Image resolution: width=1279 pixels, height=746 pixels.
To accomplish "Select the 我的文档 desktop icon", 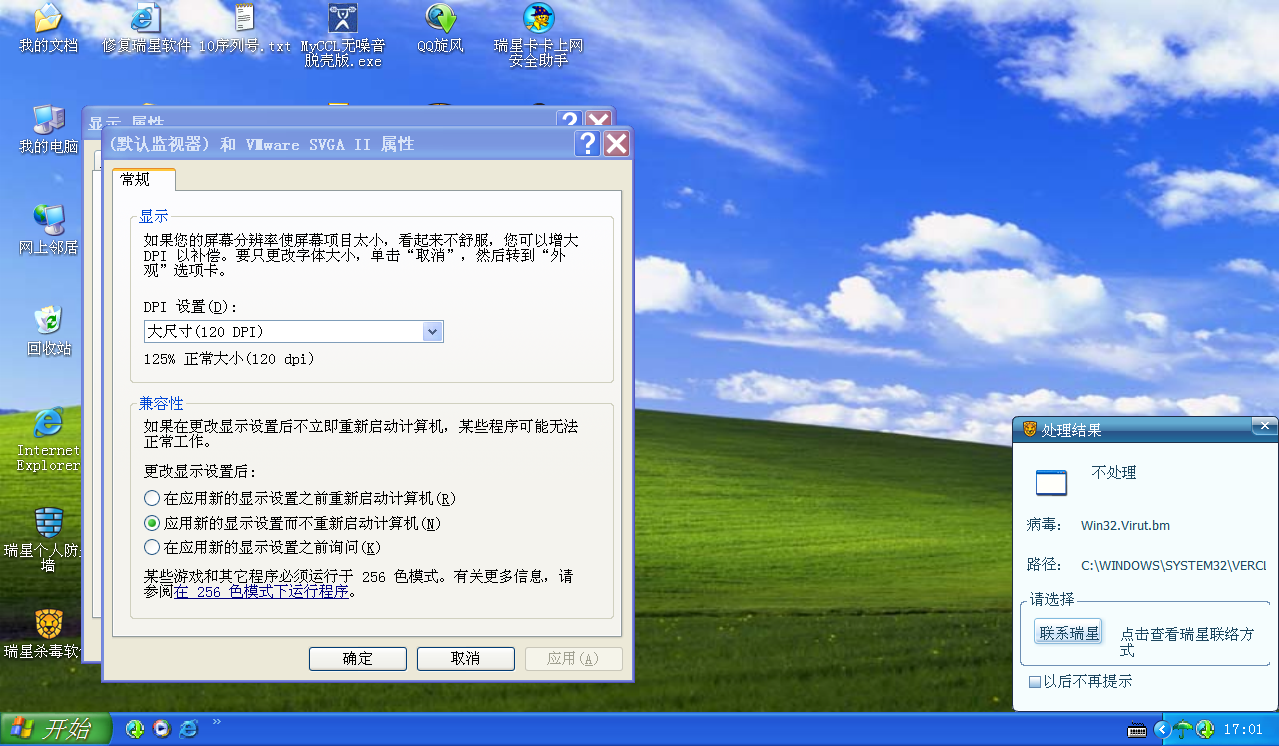I will coord(48,28).
